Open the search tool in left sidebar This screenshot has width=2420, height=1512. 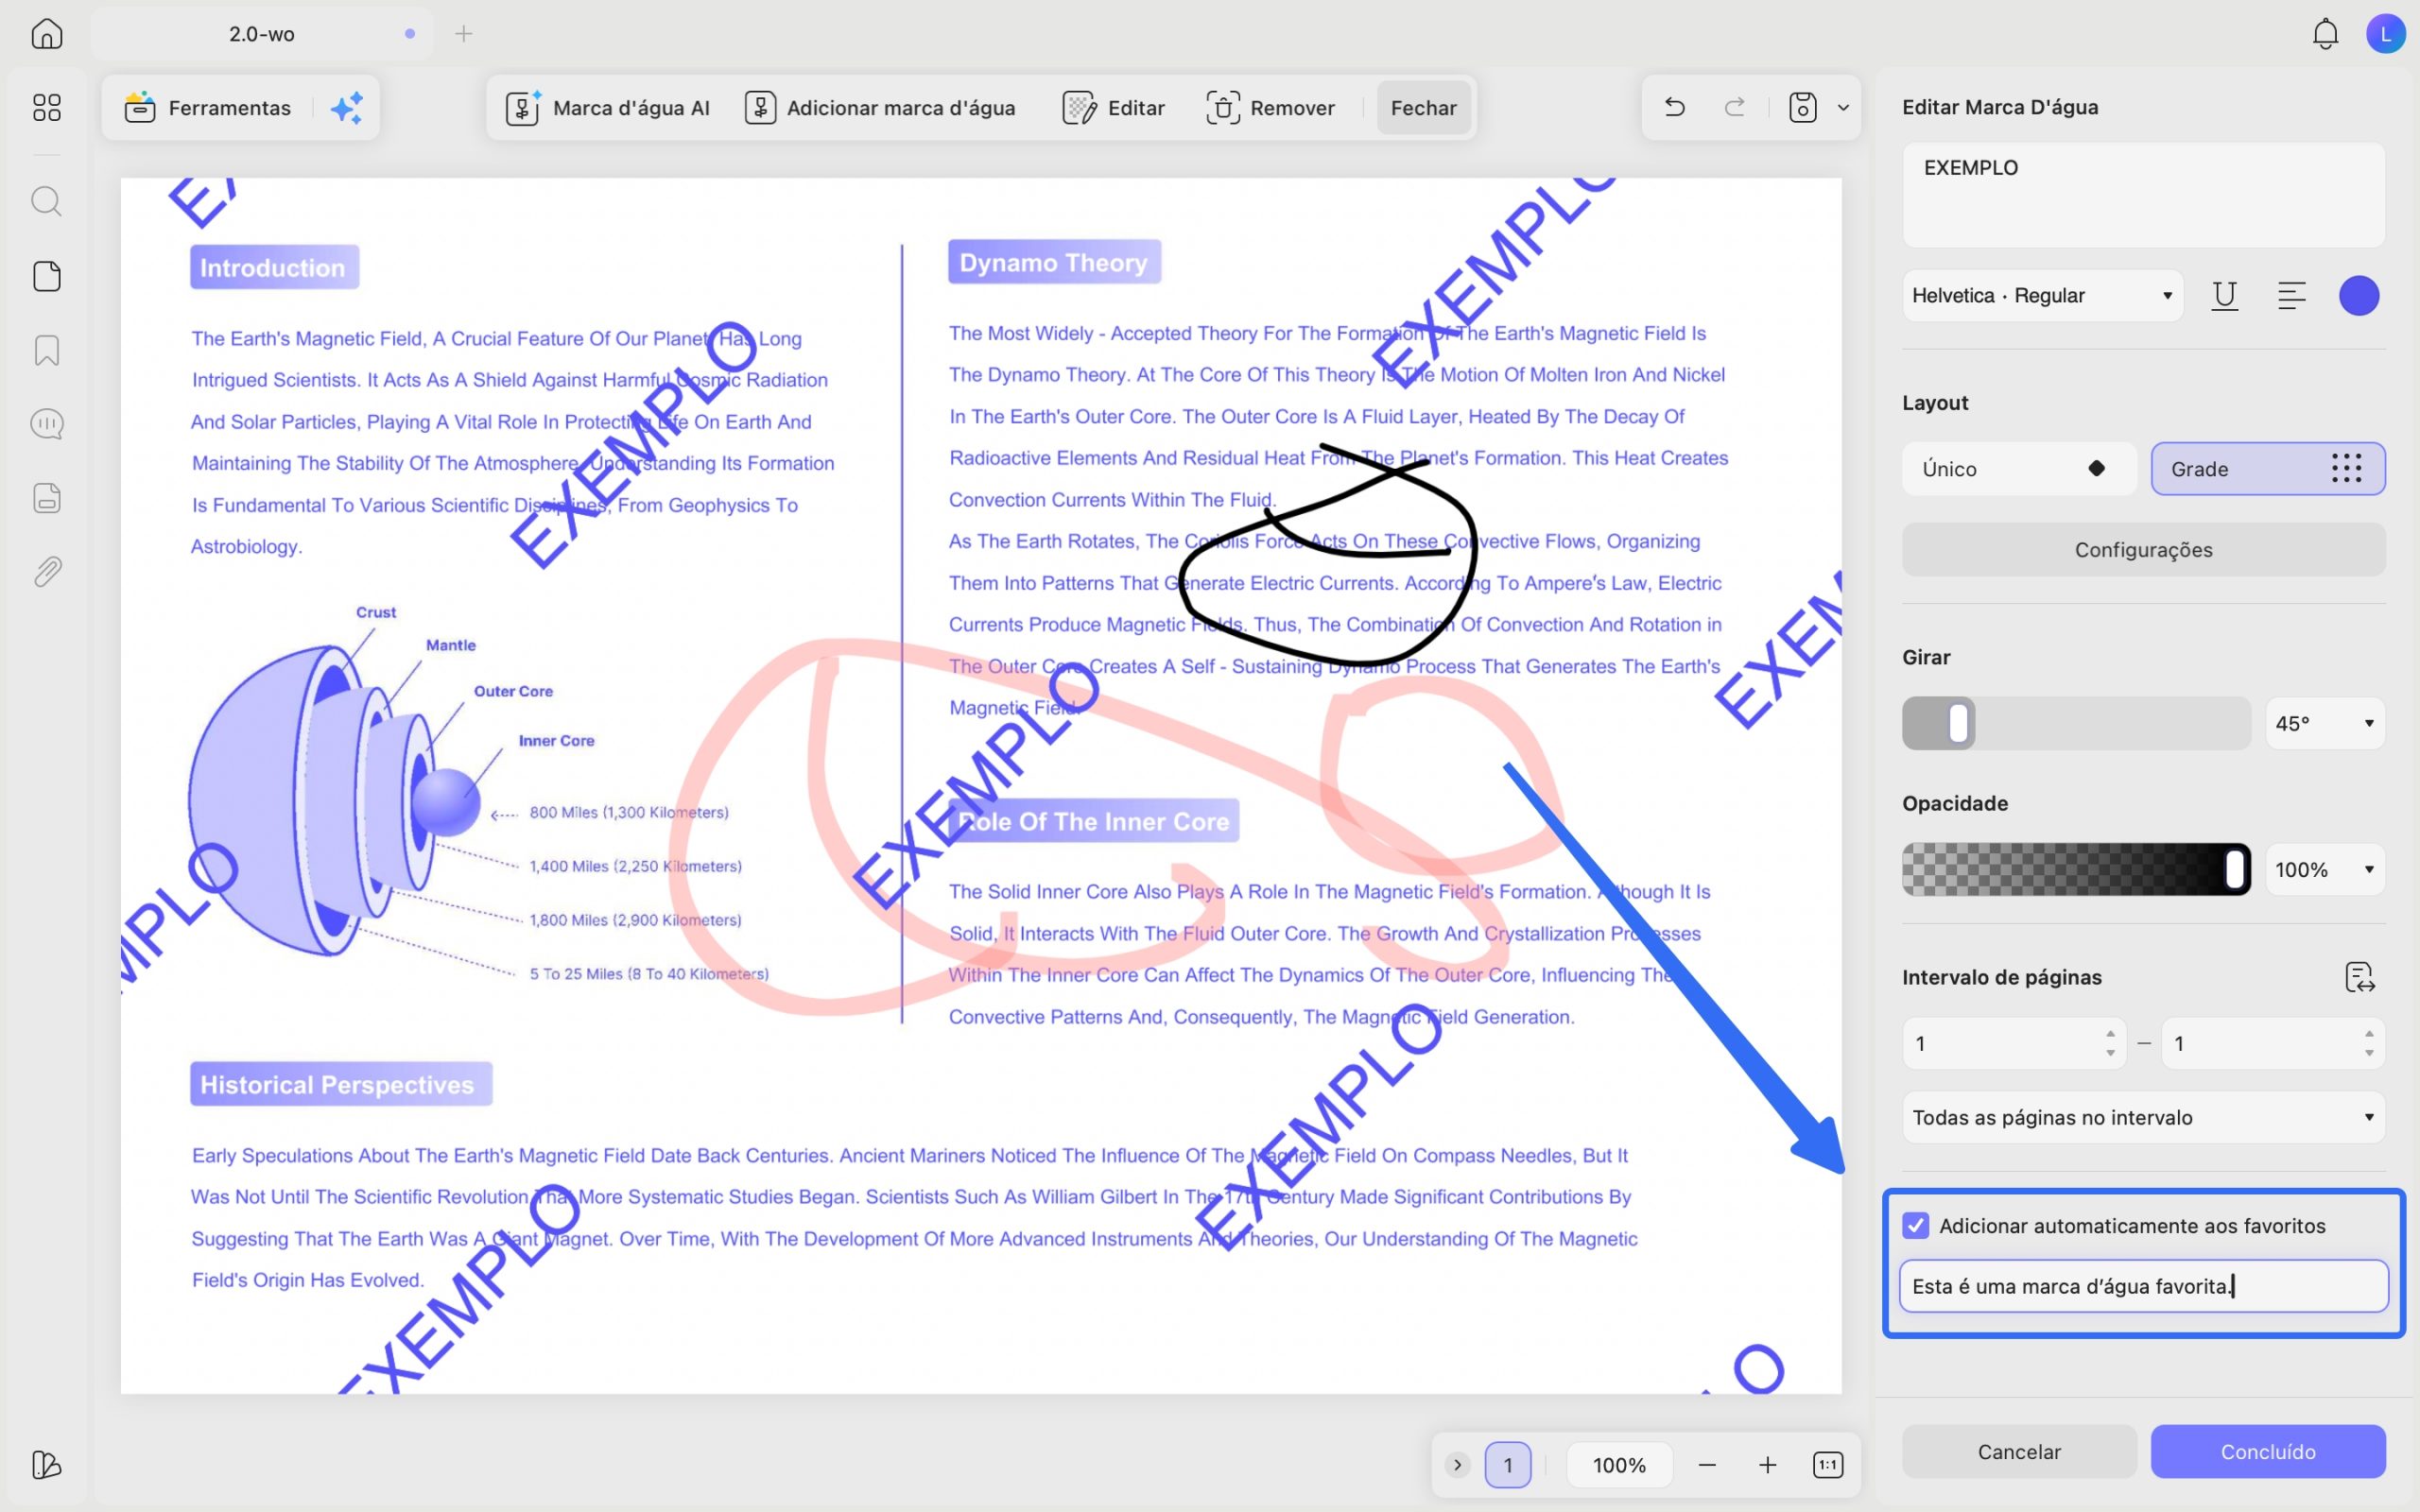click(x=47, y=201)
